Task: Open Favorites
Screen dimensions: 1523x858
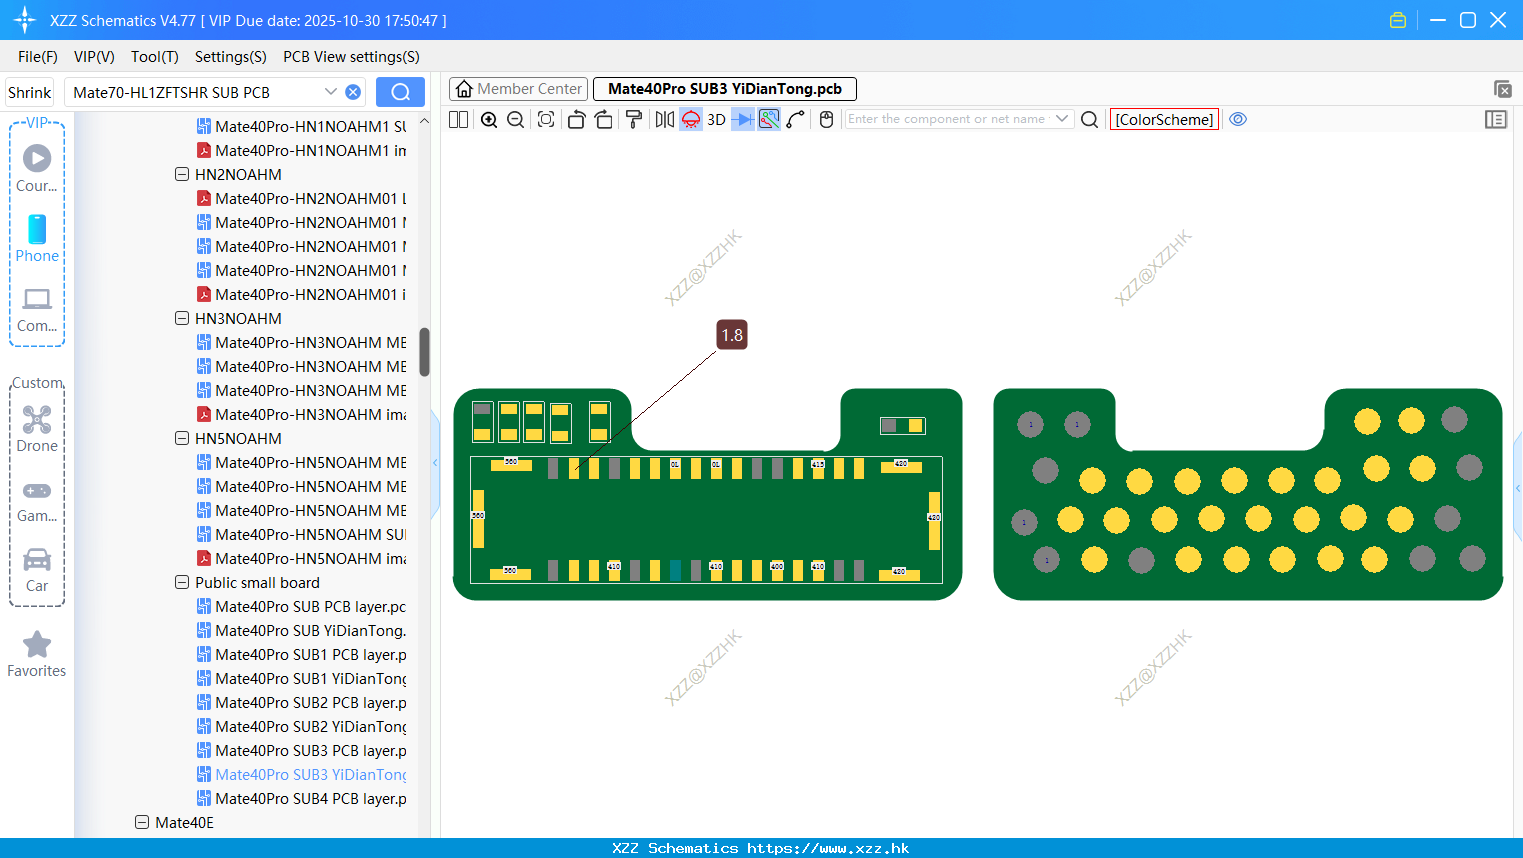Action: (x=37, y=654)
